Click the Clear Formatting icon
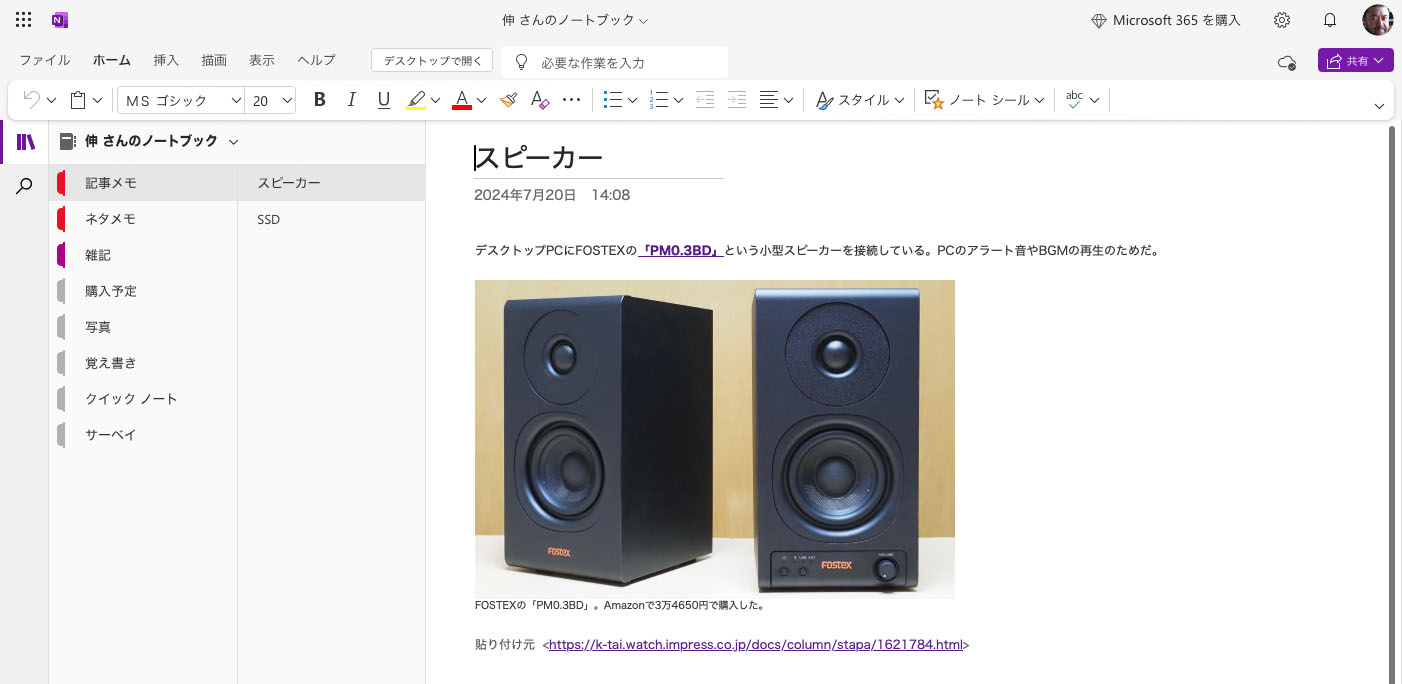The image size is (1402, 684). pos(540,100)
